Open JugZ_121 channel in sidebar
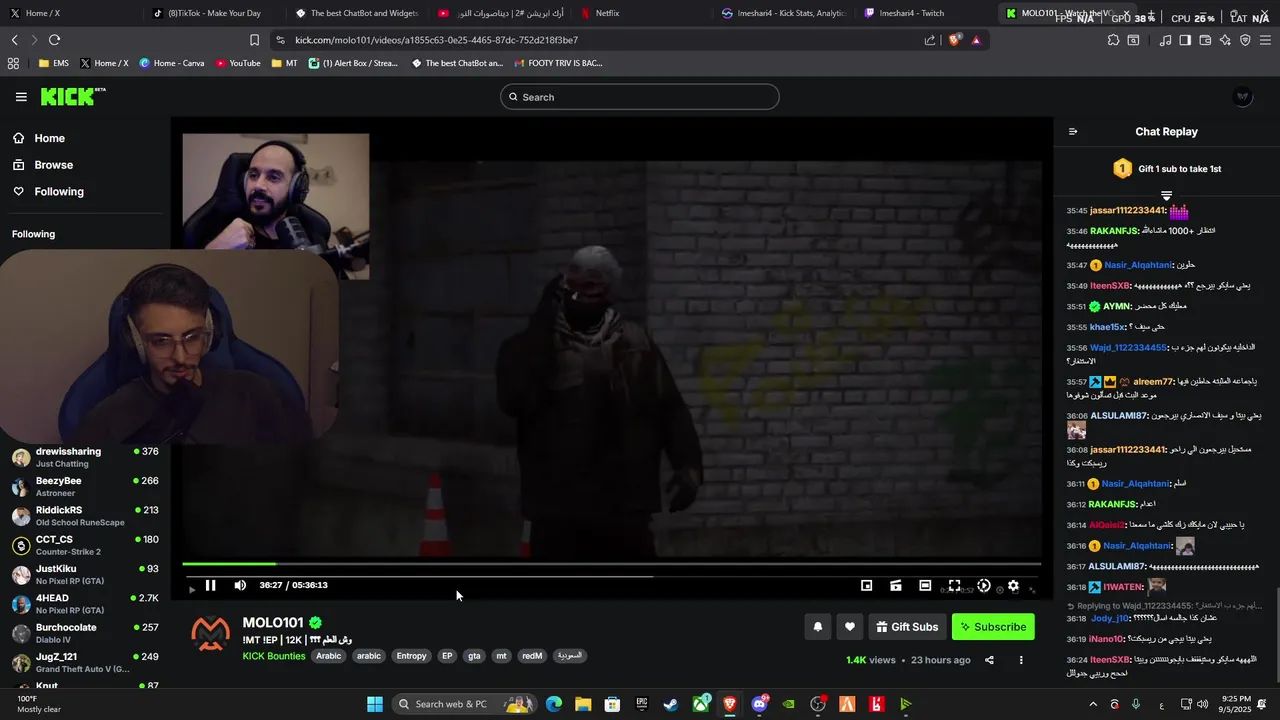Image resolution: width=1280 pixels, height=720 pixels. point(85,663)
